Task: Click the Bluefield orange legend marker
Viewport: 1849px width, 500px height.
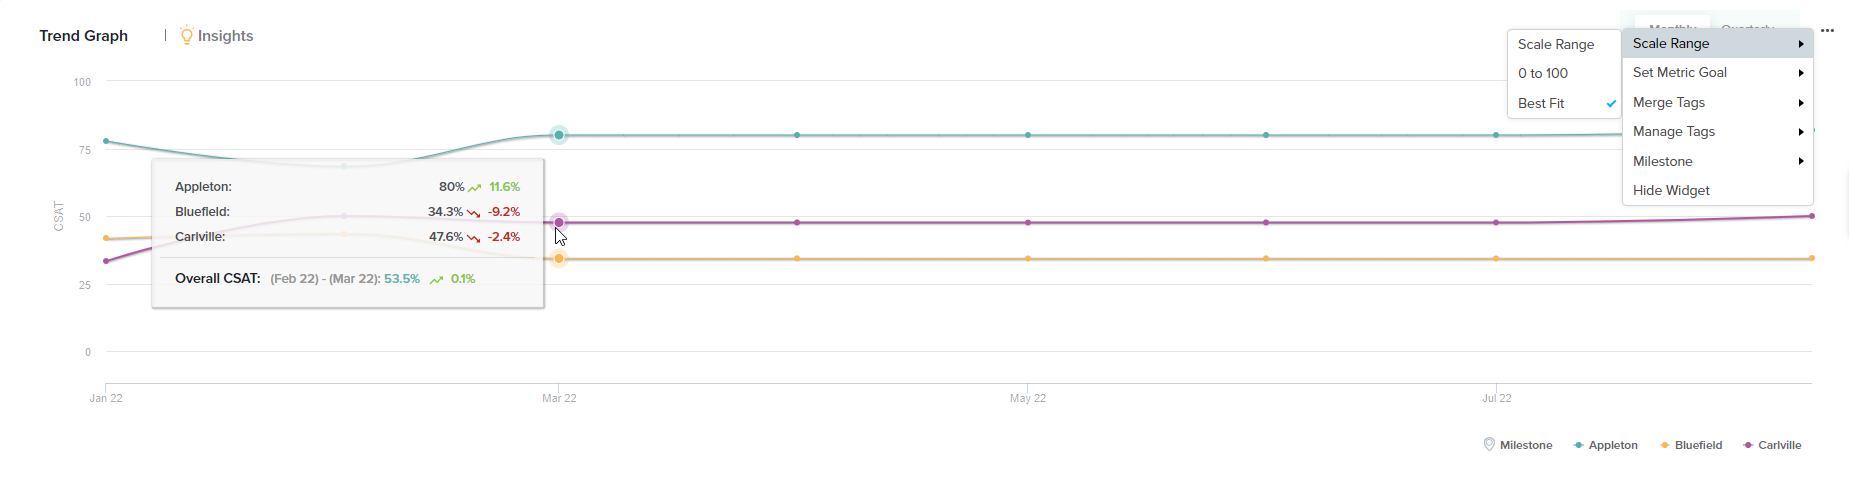Action: click(x=1664, y=445)
